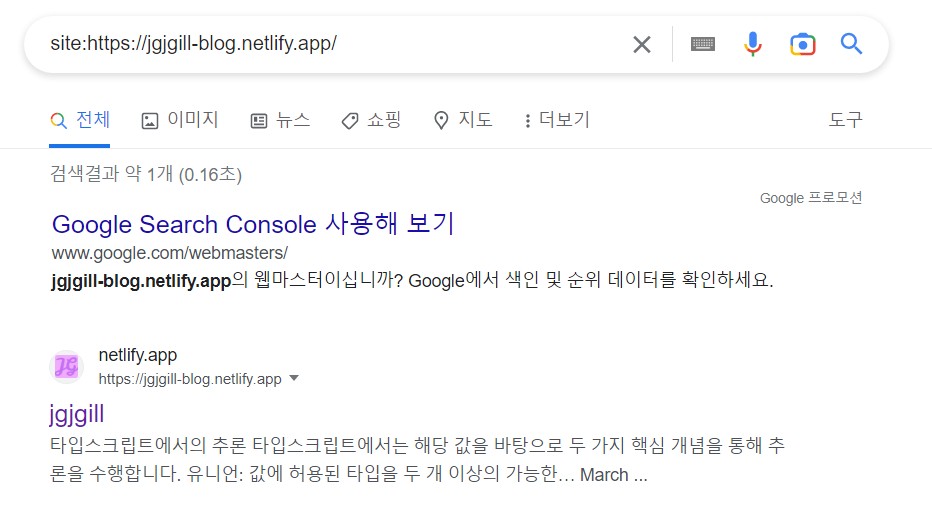Click the www.google.com/webmasters/ URL text
932x523 pixels.
pyautogui.click(x=169, y=253)
